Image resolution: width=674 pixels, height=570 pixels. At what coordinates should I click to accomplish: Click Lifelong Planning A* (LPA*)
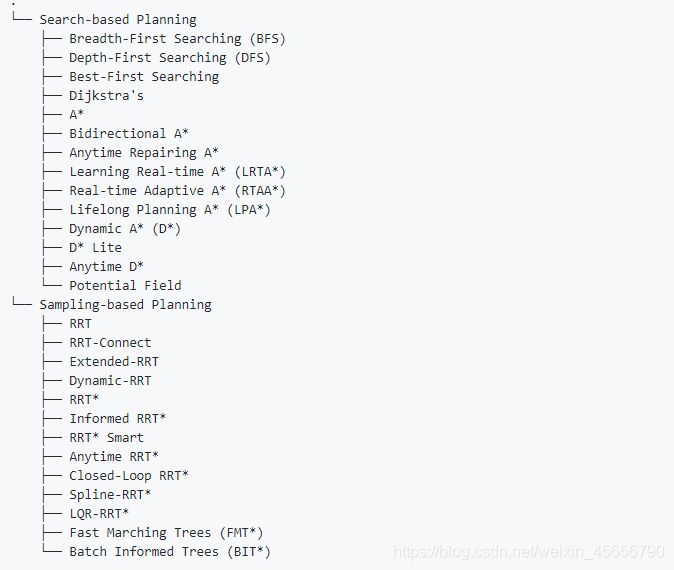point(170,210)
